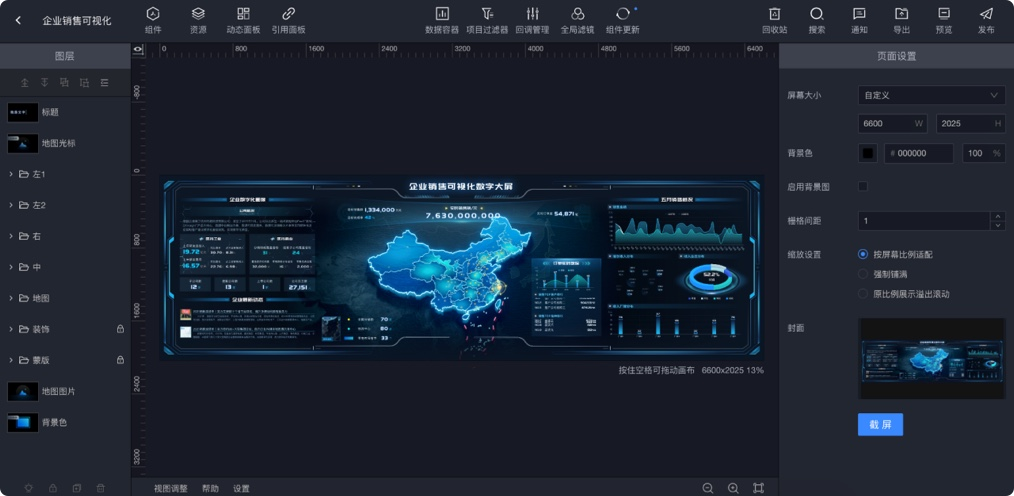The image size is (1014, 496).
Task: Click the 图层 panel header
Action: click(65, 56)
